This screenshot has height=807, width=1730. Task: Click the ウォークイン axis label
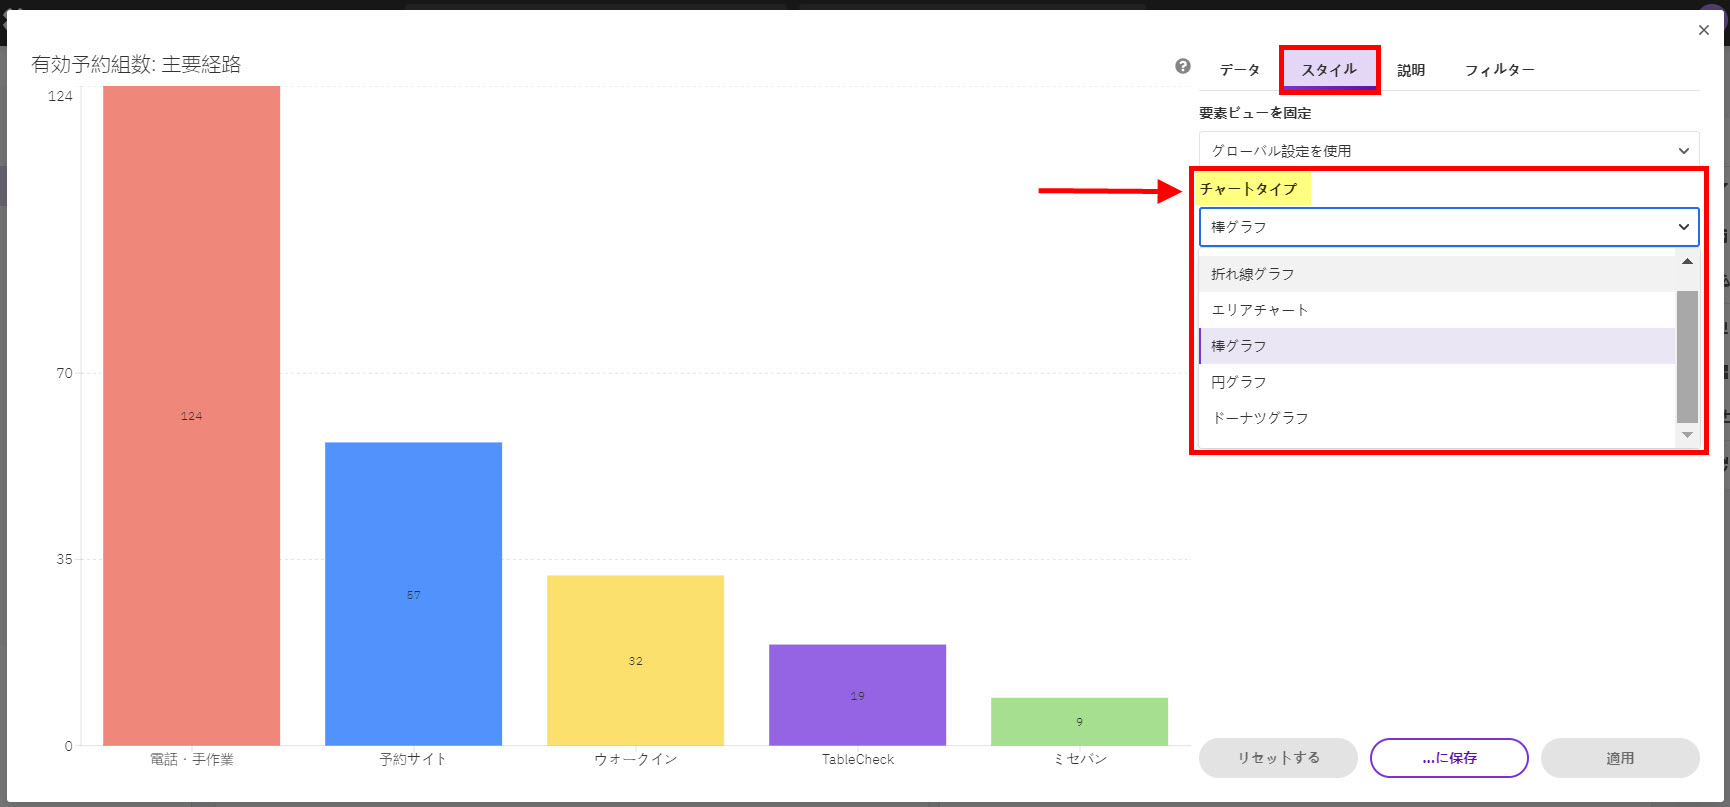(635, 760)
